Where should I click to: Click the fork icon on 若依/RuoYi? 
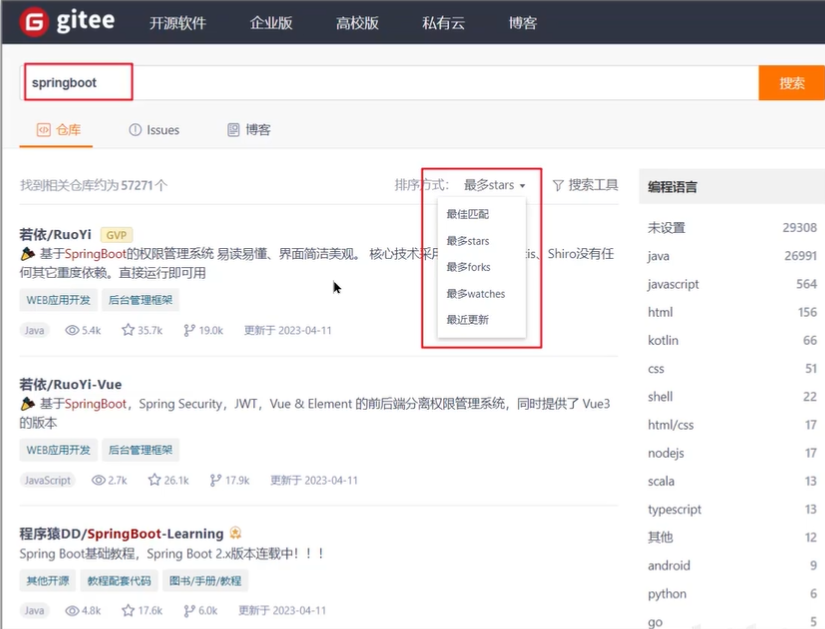(x=189, y=330)
